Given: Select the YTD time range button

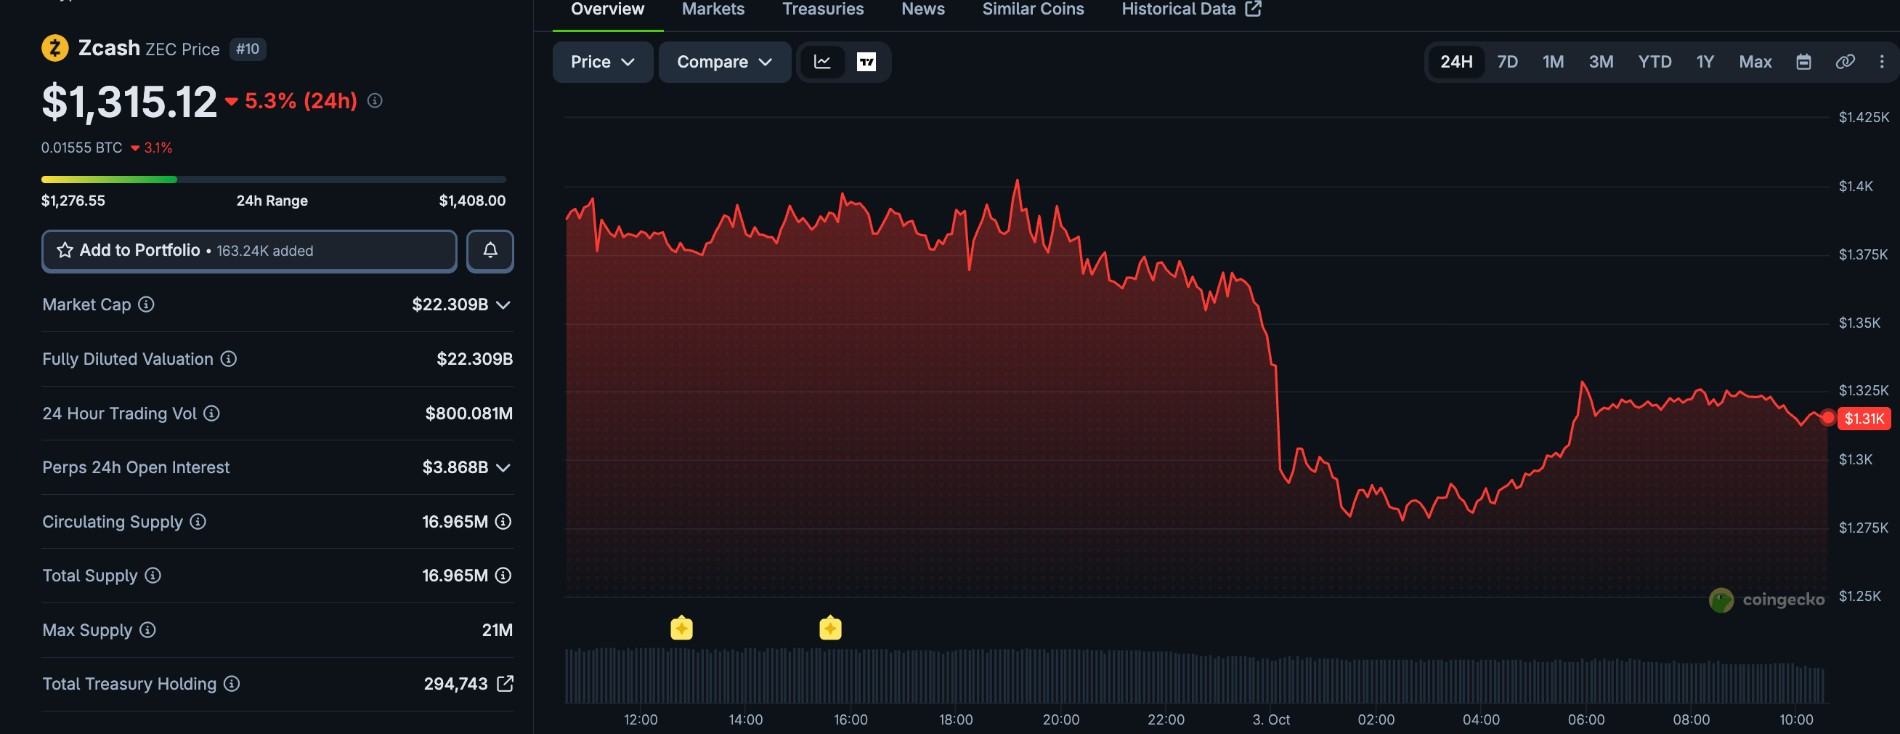Looking at the screenshot, I should click(1655, 62).
